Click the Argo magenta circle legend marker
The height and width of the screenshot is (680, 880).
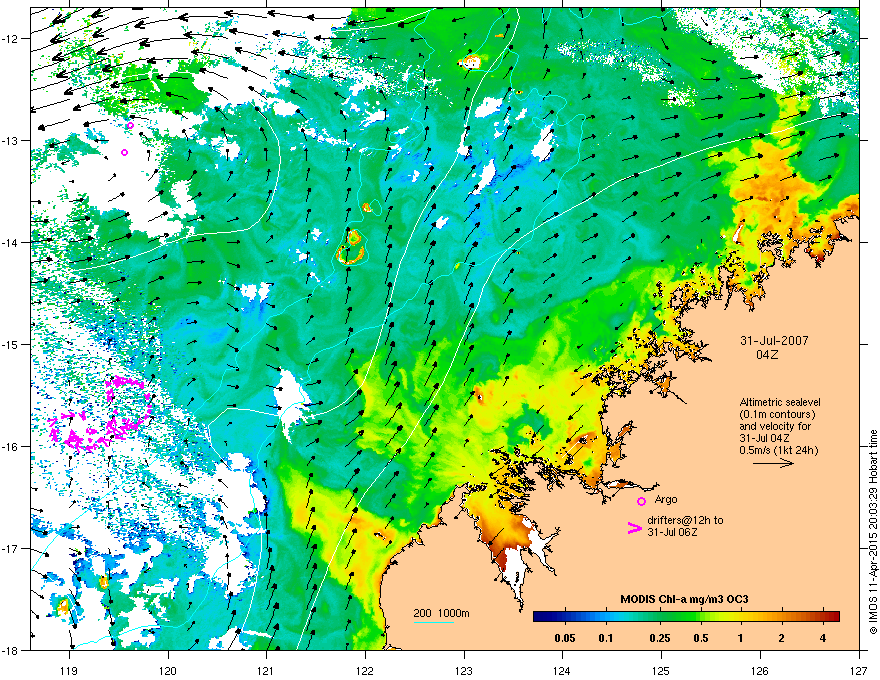tap(641, 501)
